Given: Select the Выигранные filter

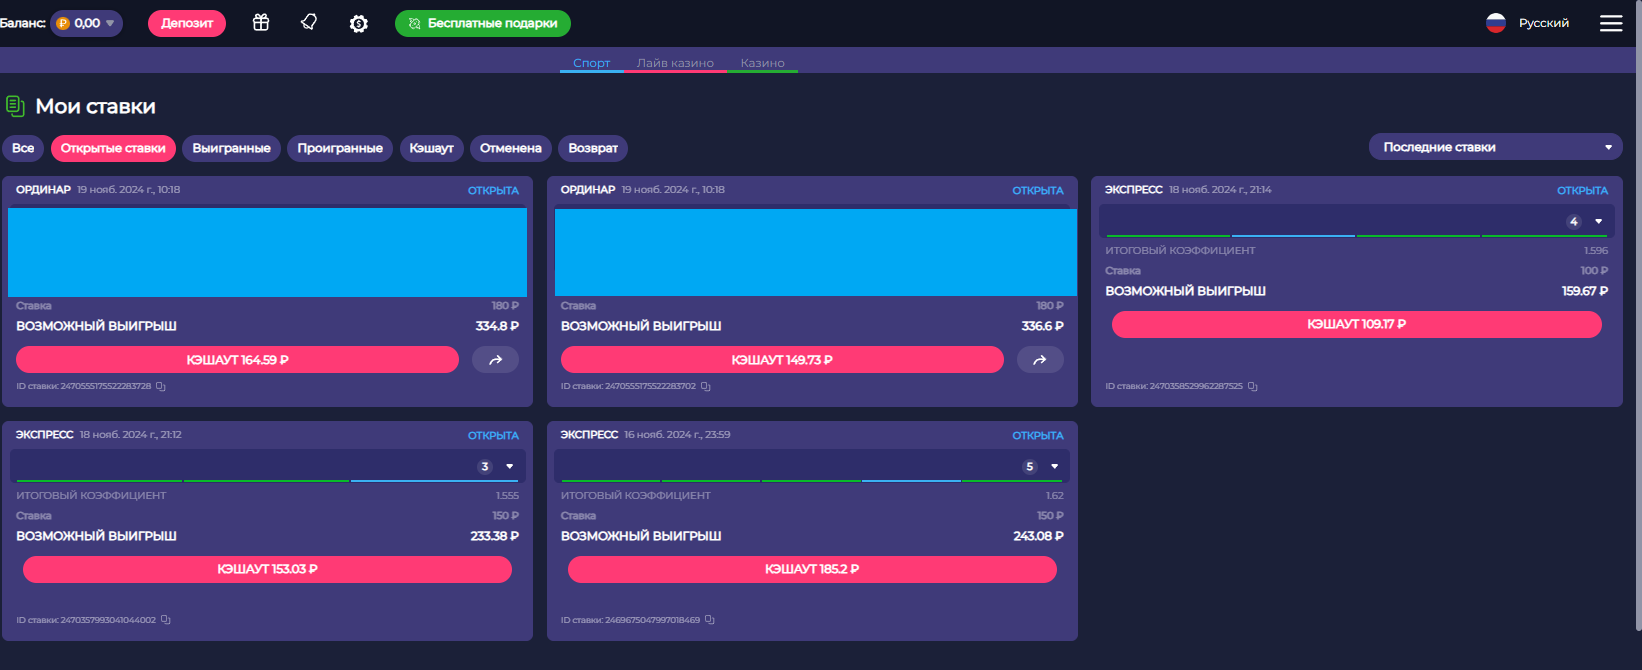Looking at the screenshot, I should click(231, 148).
